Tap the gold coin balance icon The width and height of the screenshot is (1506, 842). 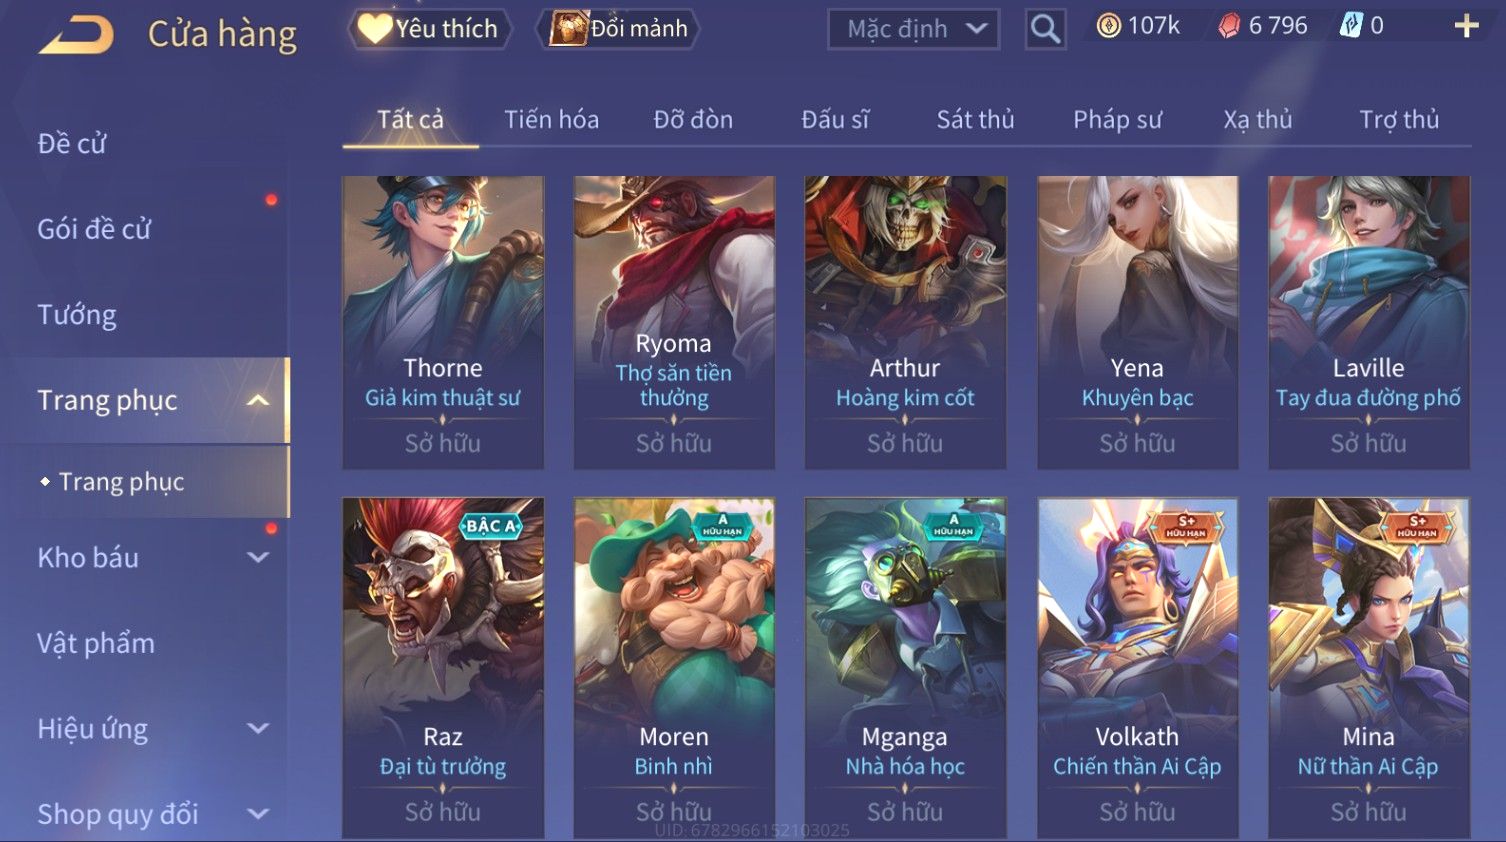(1108, 26)
